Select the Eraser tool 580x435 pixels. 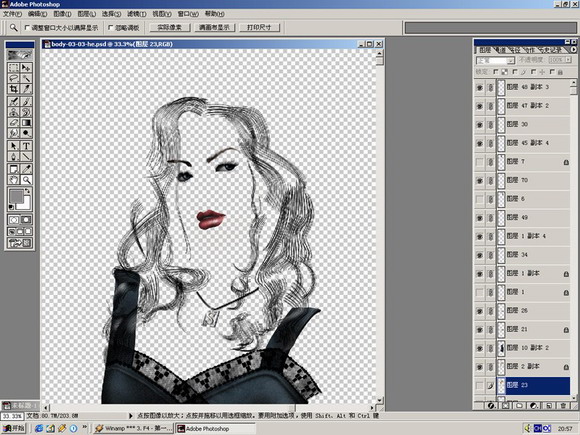click(14, 122)
